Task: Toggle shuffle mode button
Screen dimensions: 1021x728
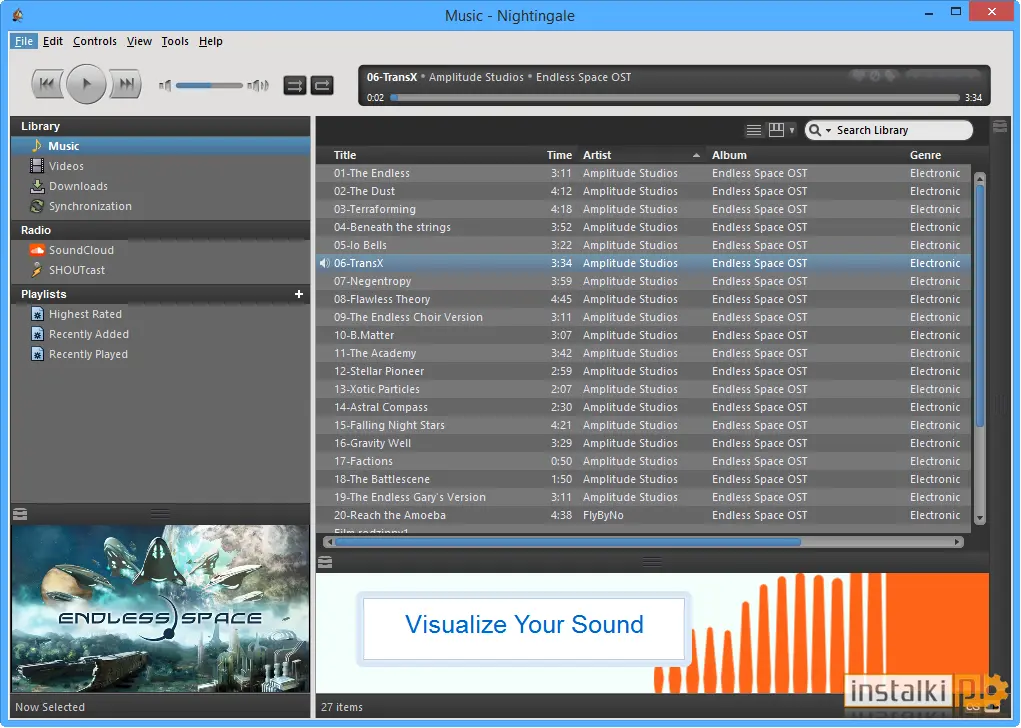Action: click(295, 85)
